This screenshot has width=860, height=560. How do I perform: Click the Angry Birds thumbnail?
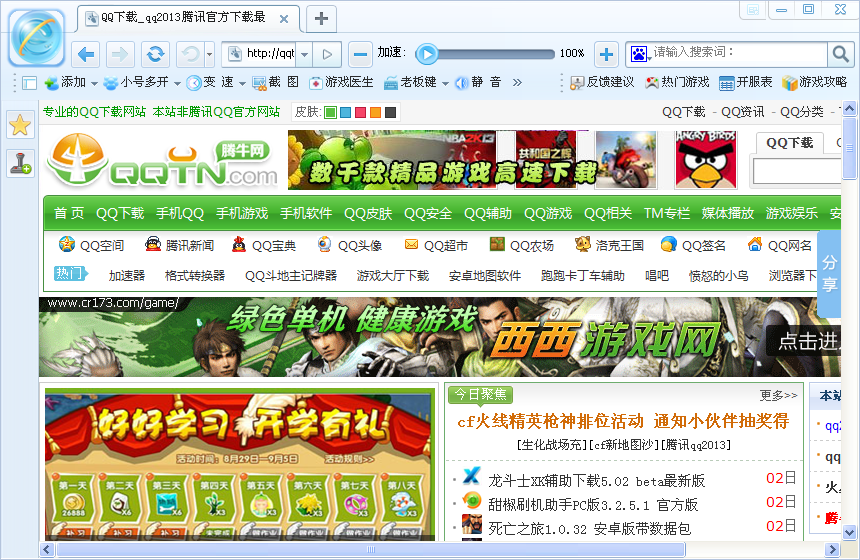[x=706, y=160]
